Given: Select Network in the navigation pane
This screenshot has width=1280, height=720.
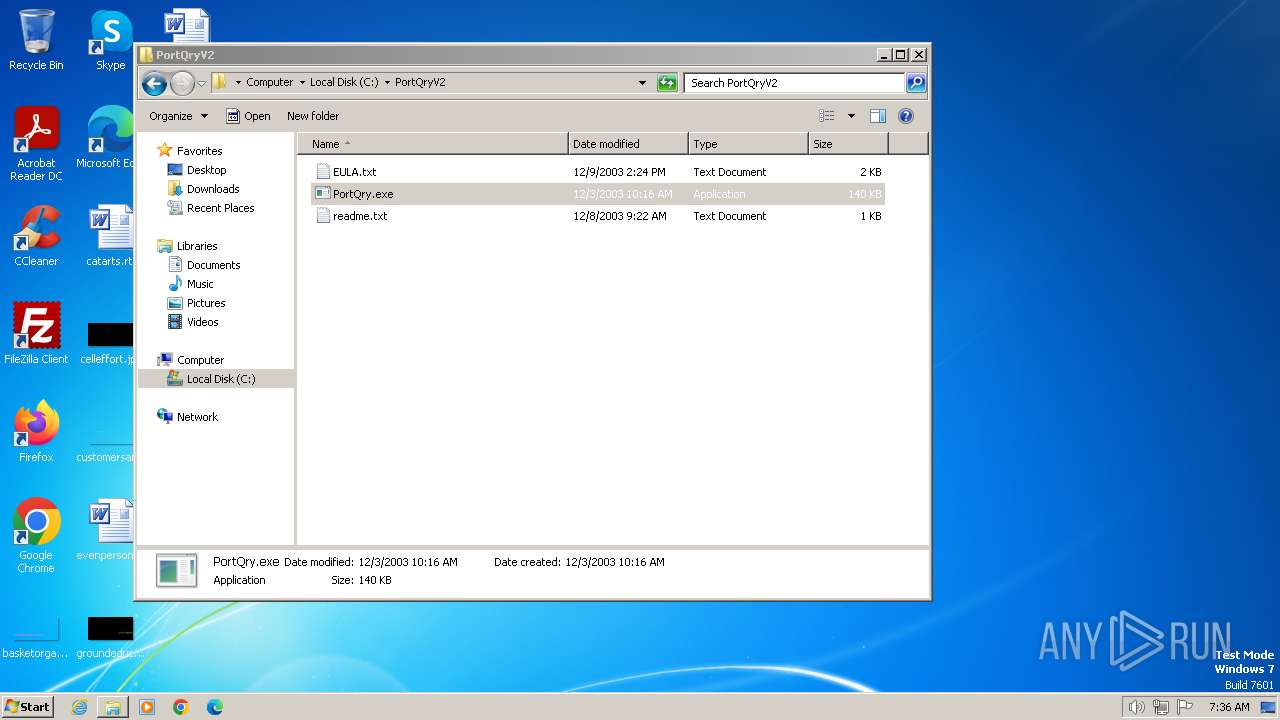Looking at the screenshot, I should (197, 417).
